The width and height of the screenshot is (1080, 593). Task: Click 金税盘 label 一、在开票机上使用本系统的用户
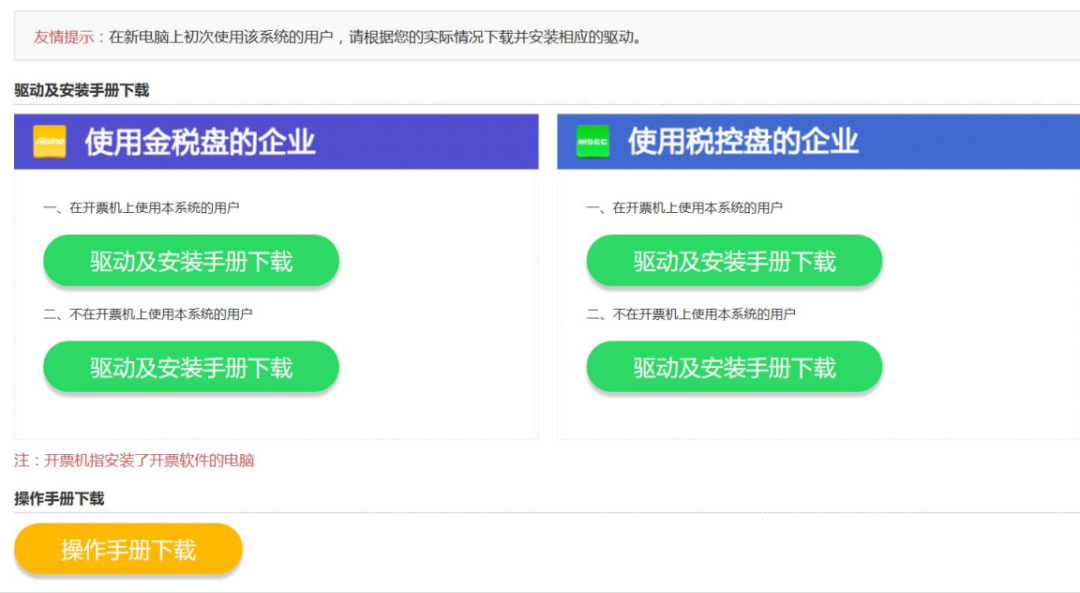pyautogui.click(x=141, y=207)
